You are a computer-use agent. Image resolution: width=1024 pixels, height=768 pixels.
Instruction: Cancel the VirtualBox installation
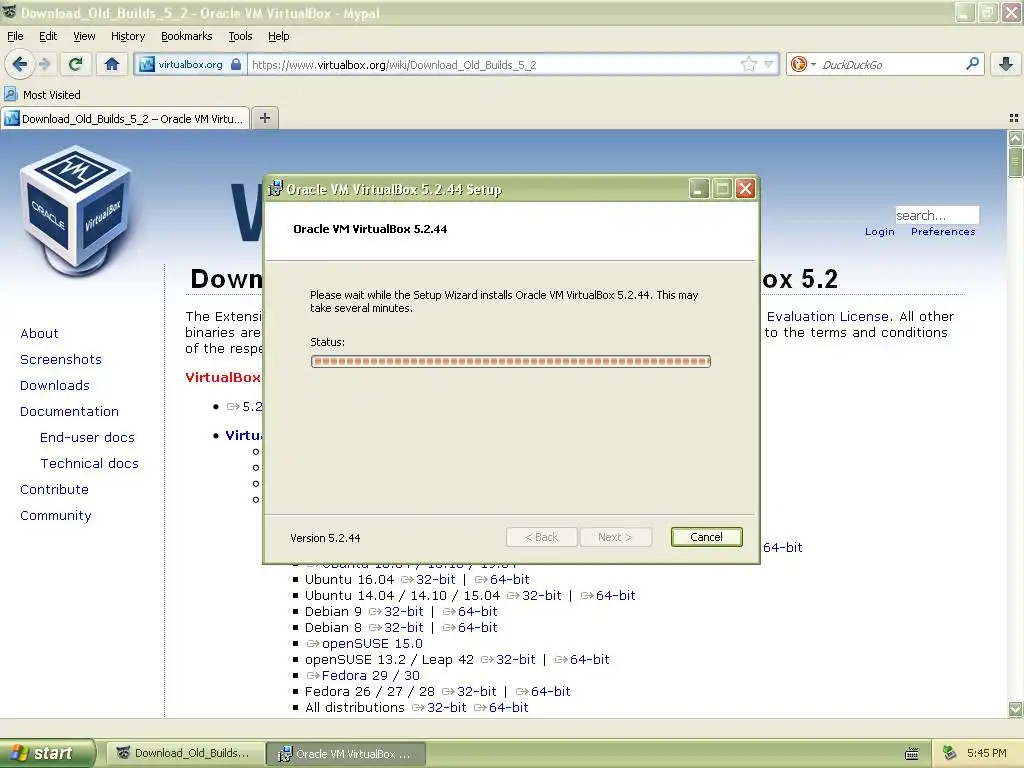[706, 537]
